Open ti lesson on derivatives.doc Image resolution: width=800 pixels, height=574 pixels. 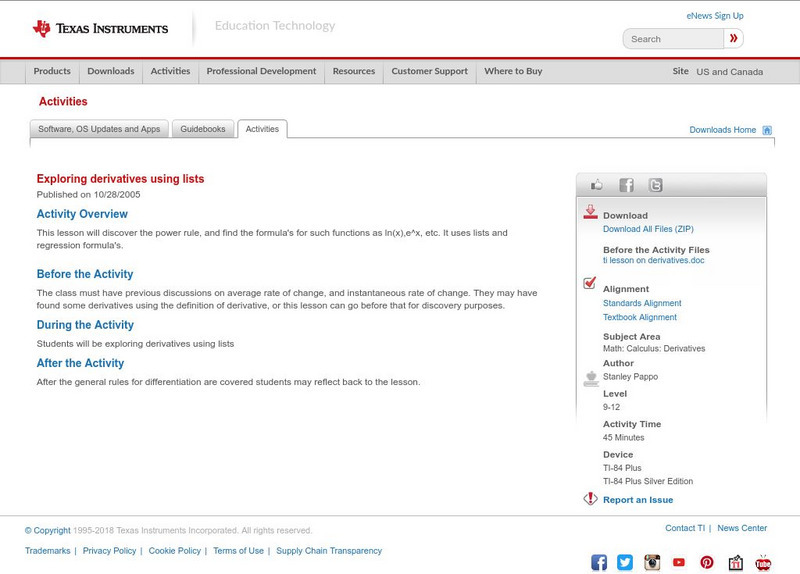coord(654,260)
